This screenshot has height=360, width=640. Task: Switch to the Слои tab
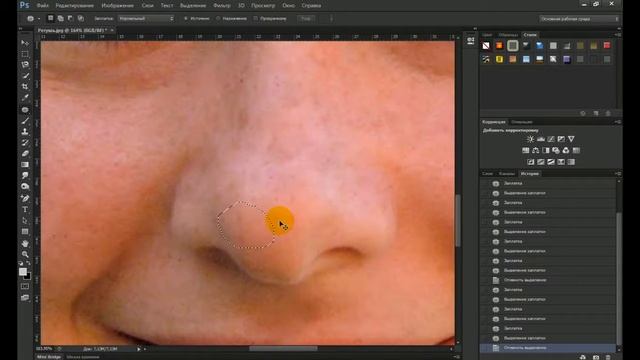[487, 173]
